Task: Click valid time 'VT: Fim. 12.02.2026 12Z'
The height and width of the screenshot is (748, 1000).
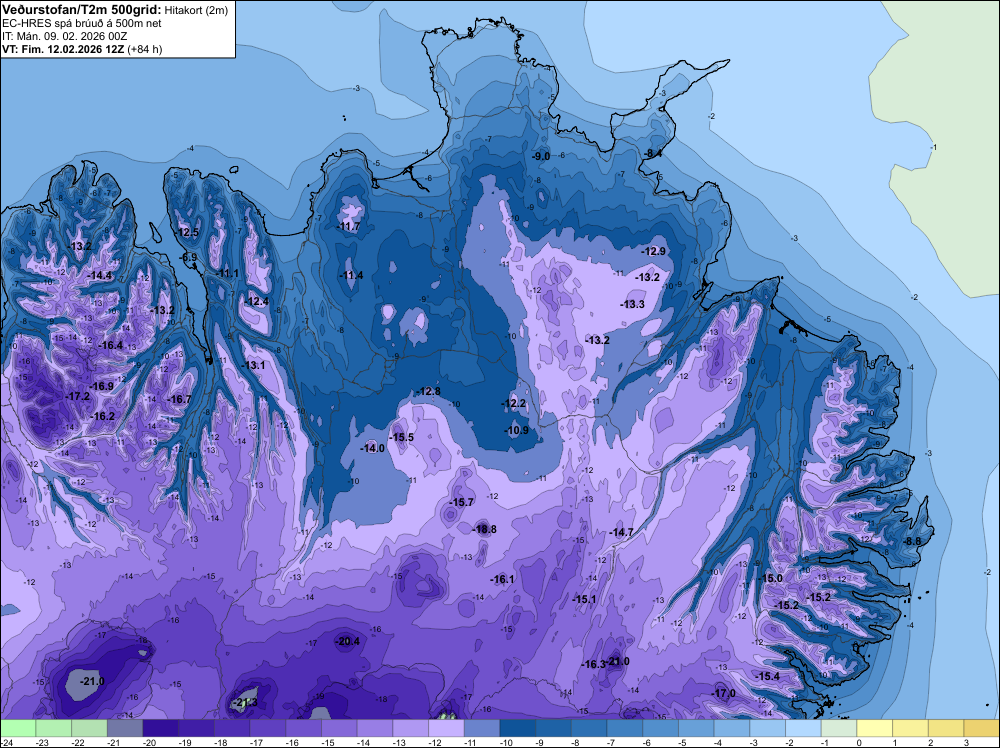Action: [64, 49]
